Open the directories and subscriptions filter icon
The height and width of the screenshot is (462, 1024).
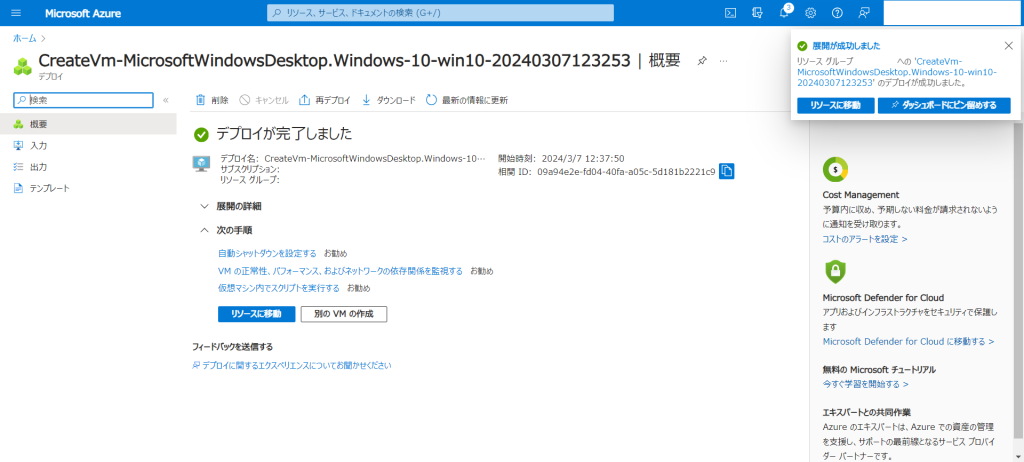(x=758, y=13)
